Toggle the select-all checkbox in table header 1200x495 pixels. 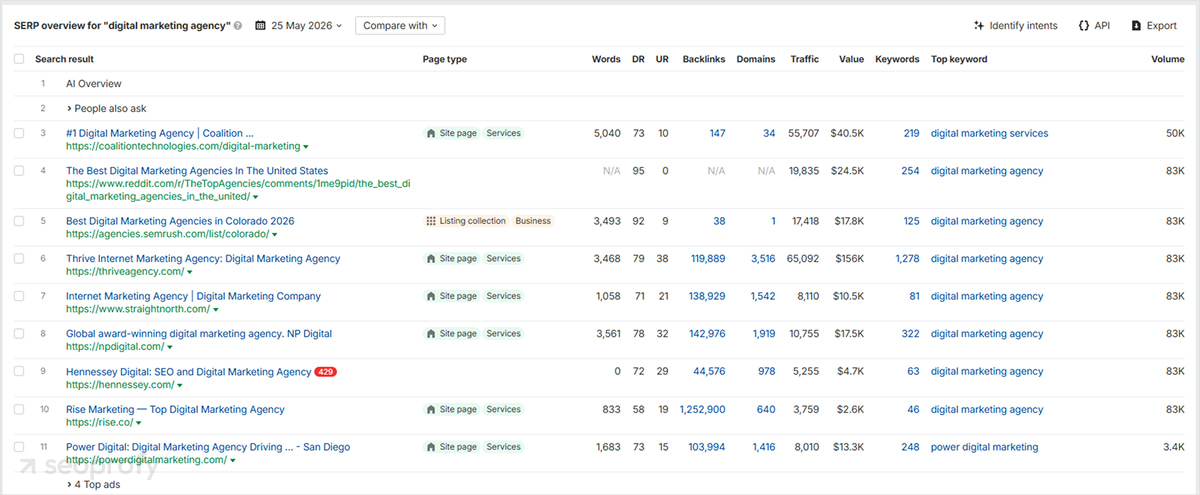tap(20, 59)
